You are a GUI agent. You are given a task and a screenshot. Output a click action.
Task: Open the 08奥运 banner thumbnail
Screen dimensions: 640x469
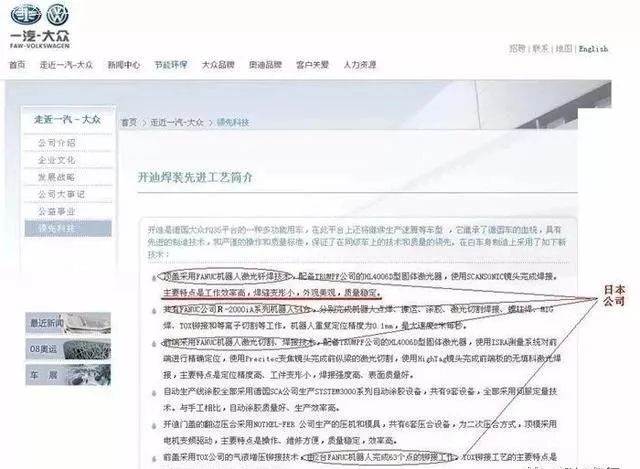point(68,349)
